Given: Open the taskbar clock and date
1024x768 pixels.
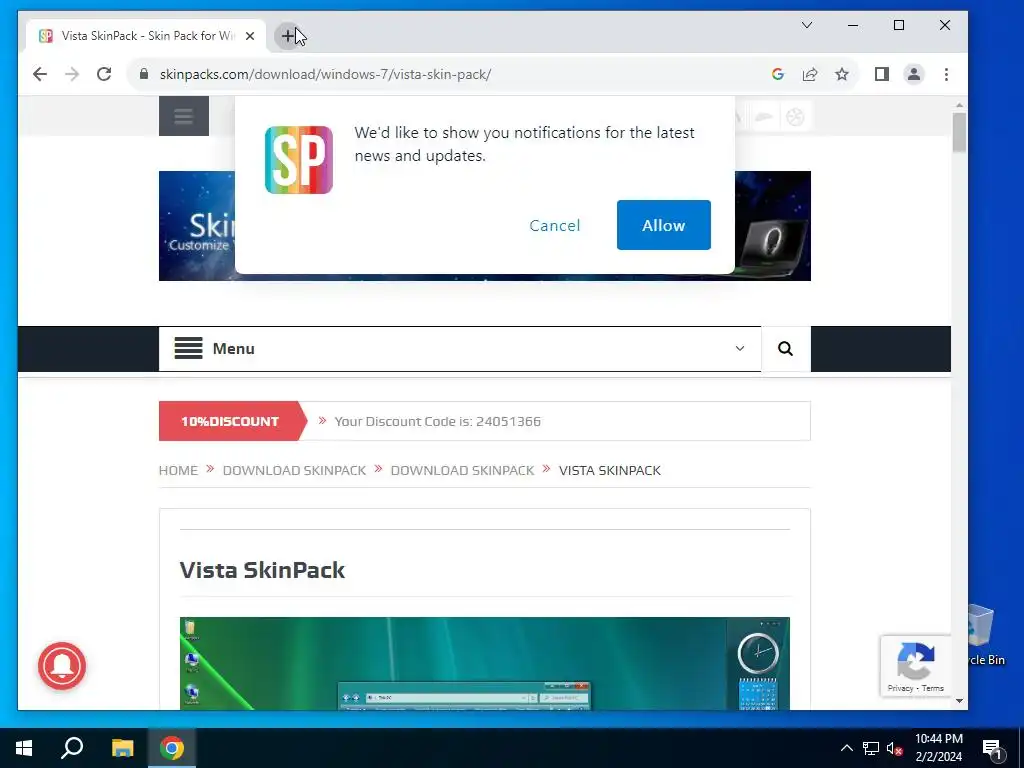Looking at the screenshot, I should pos(938,748).
